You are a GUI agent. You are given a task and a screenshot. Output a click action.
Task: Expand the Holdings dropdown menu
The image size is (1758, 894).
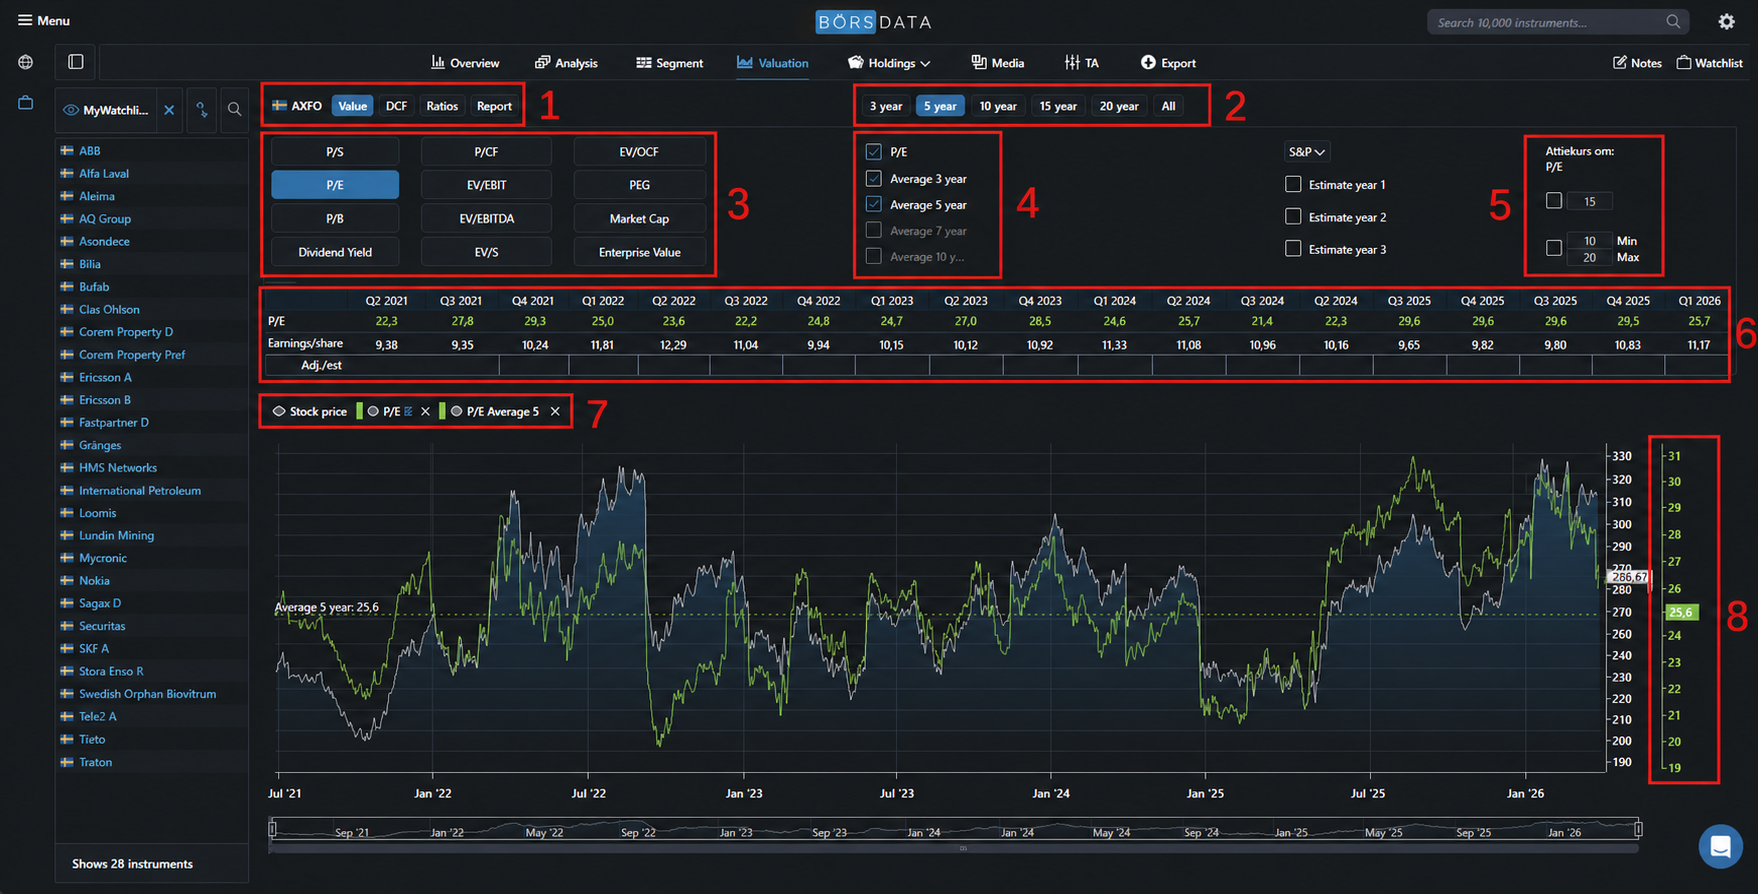pos(890,63)
